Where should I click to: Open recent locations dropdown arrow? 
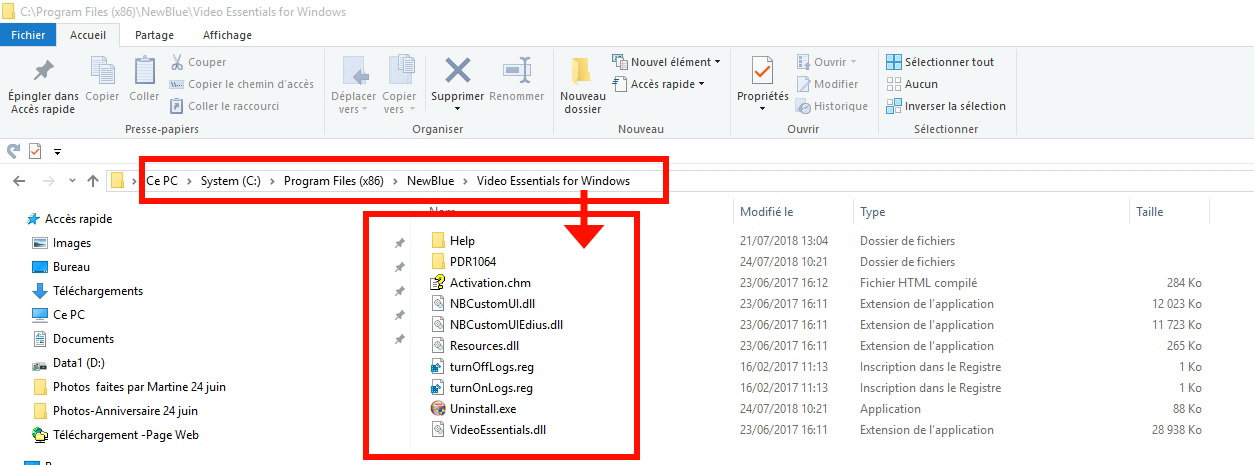click(x=72, y=181)
